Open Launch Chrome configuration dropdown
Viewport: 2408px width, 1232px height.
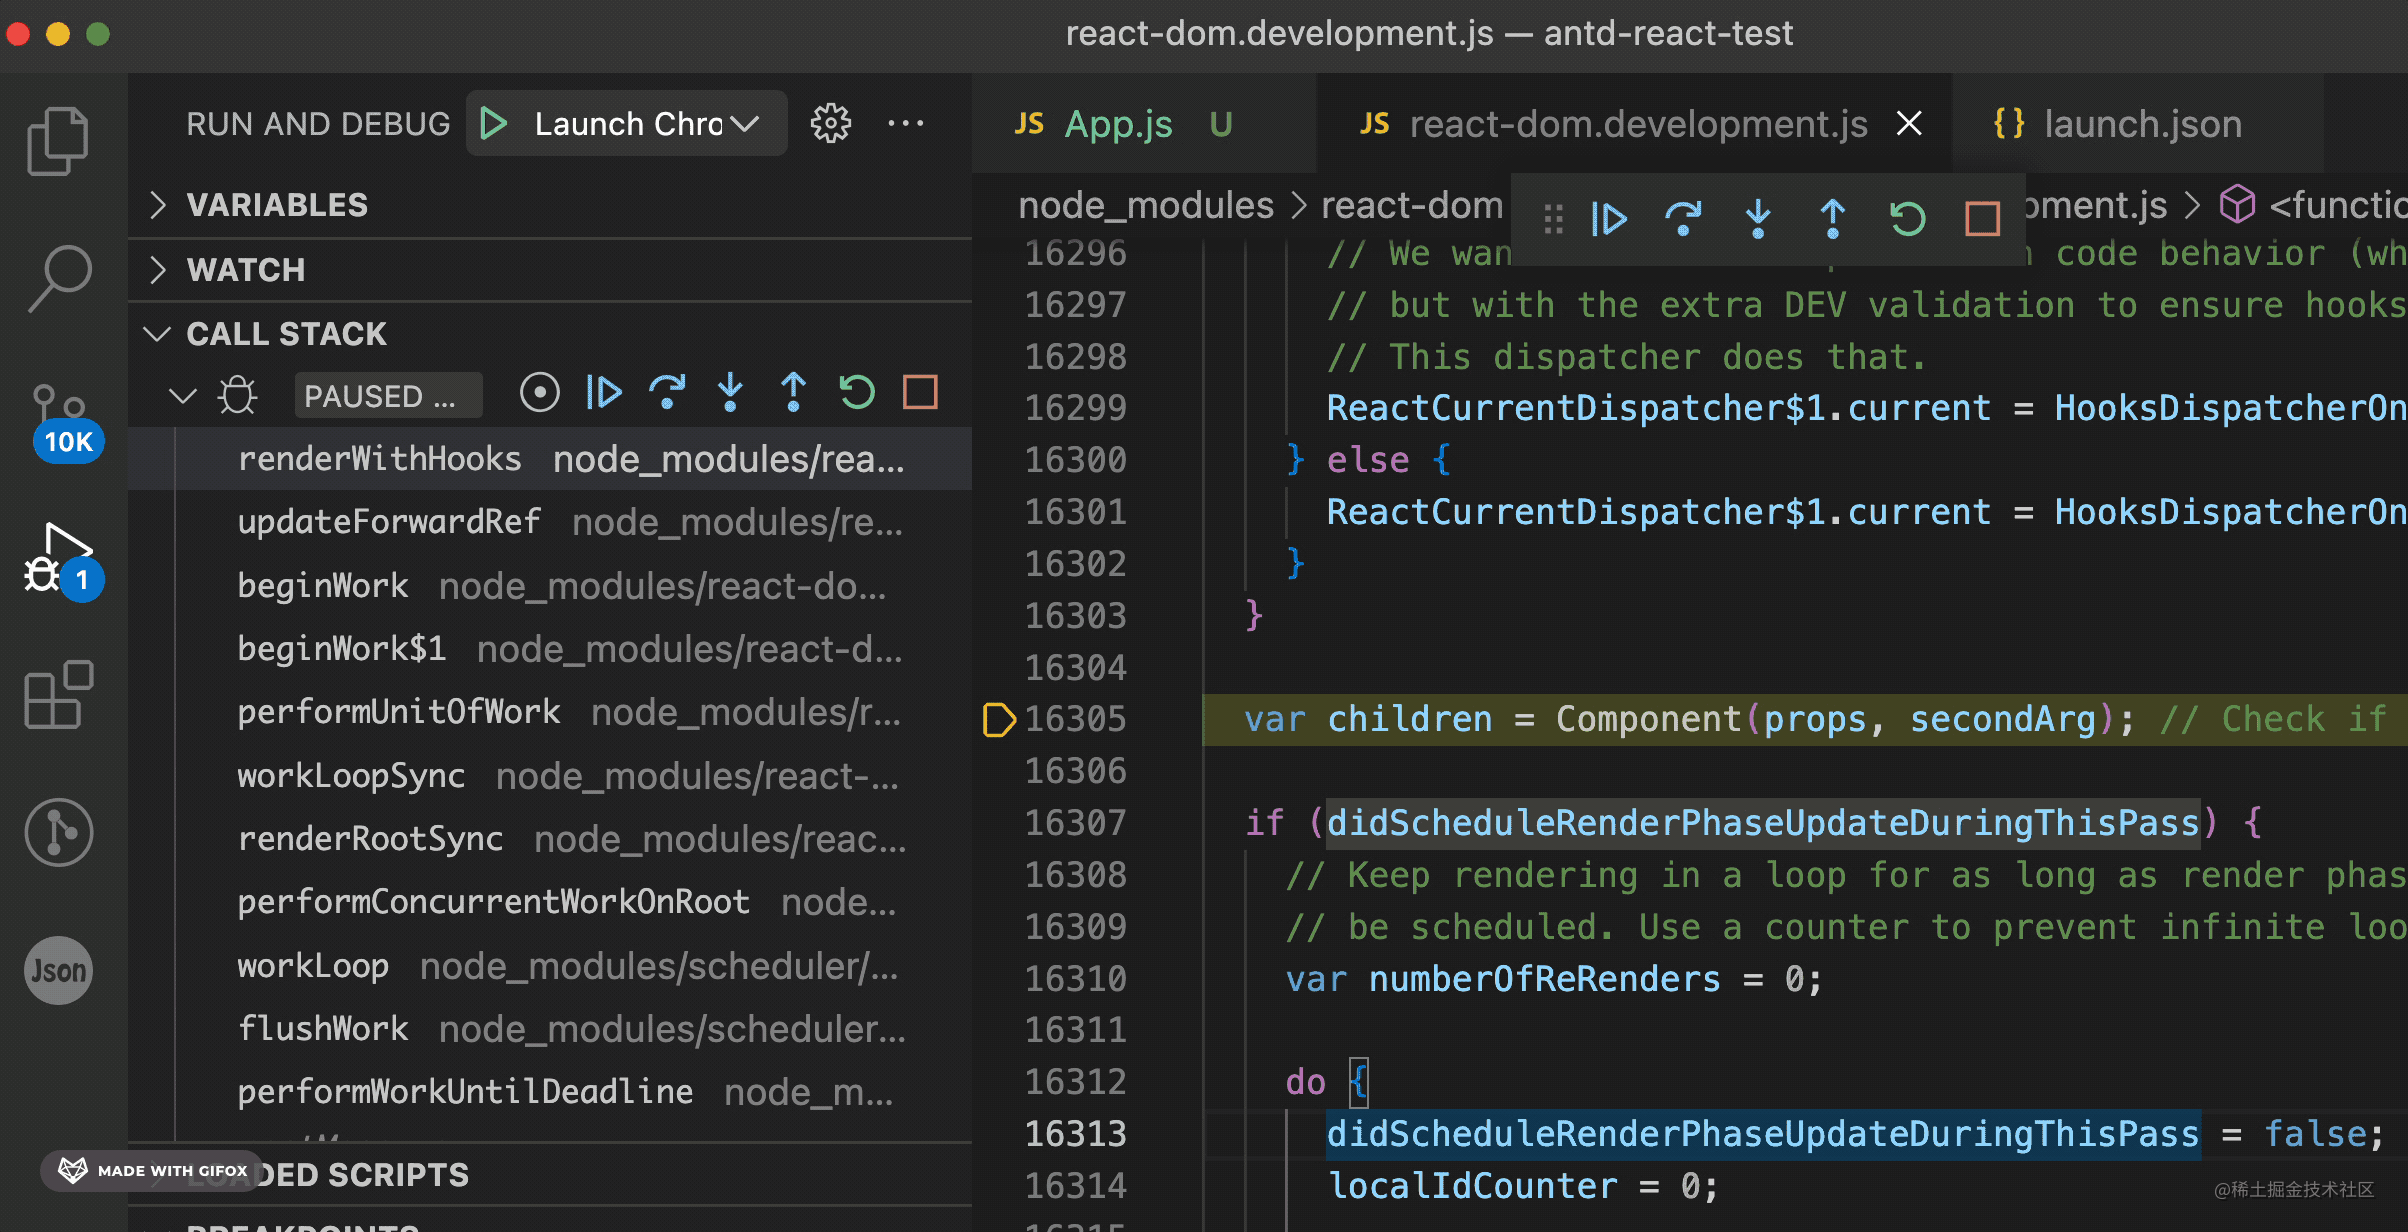[744, 123]
